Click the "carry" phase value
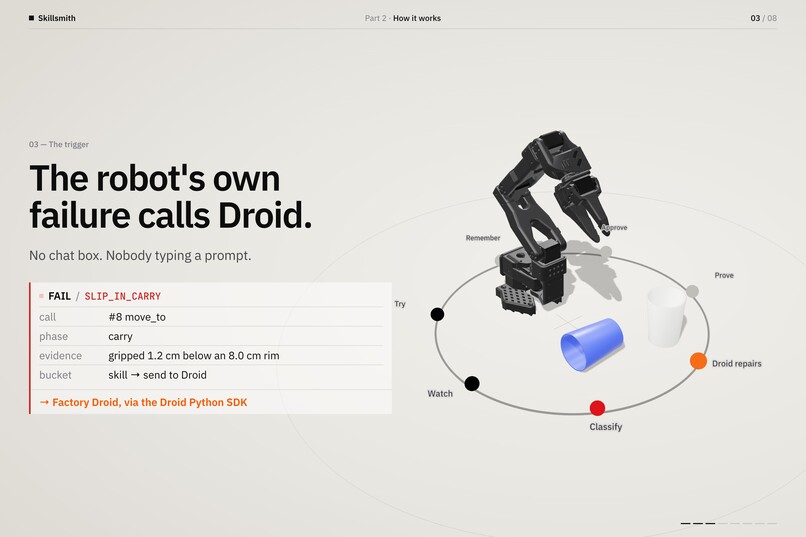Viewport: 806px width, 537px height. click(120, 337)
